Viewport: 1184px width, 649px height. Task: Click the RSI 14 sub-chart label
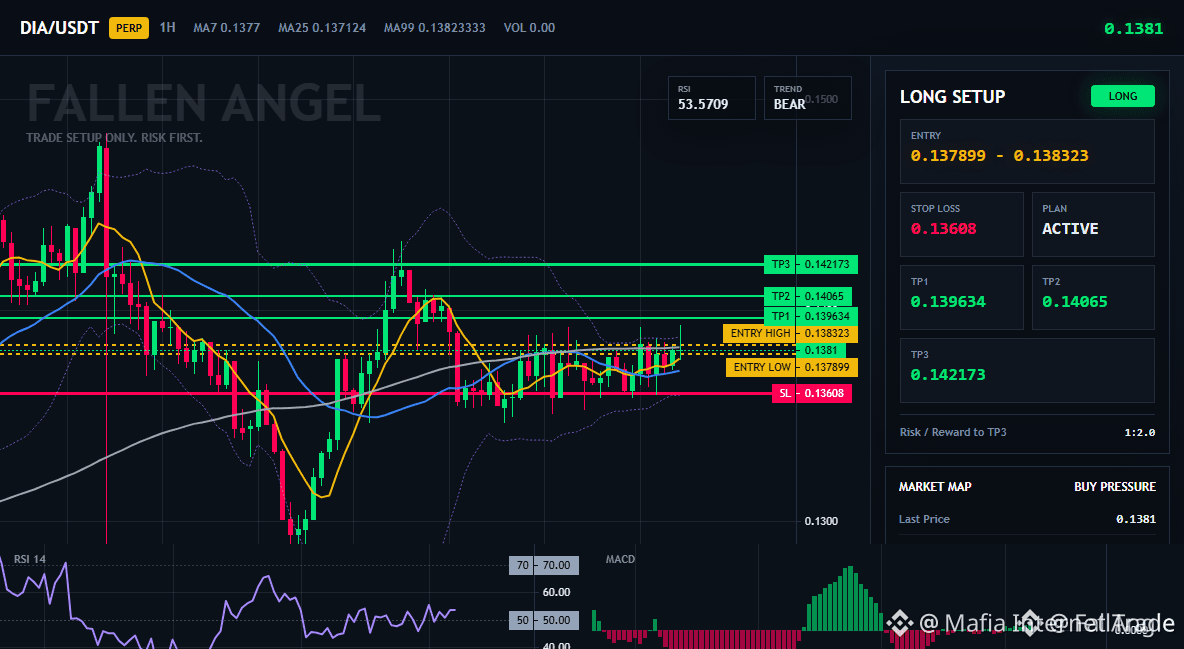tap(29, 559)
